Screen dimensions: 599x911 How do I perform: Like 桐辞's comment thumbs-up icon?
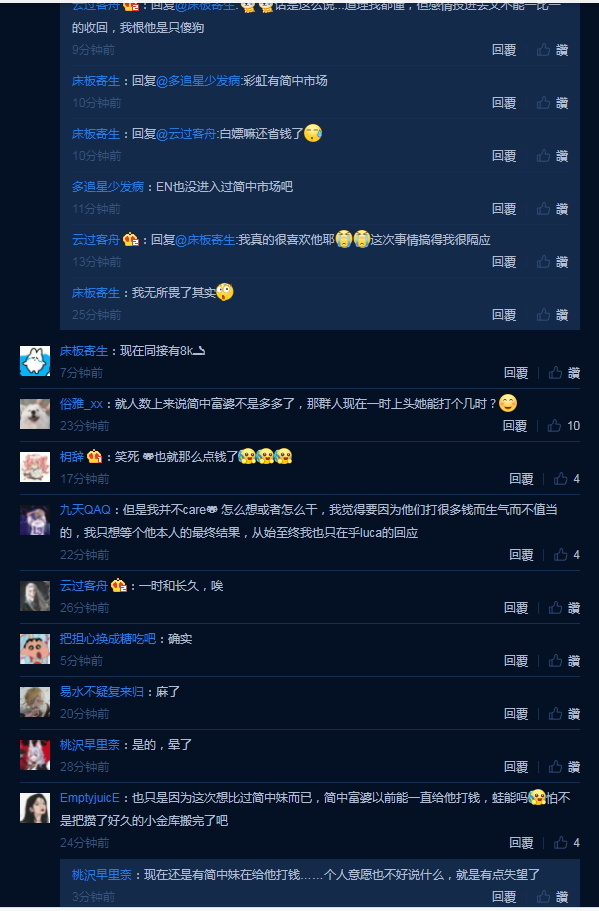(x=560, y=479)
